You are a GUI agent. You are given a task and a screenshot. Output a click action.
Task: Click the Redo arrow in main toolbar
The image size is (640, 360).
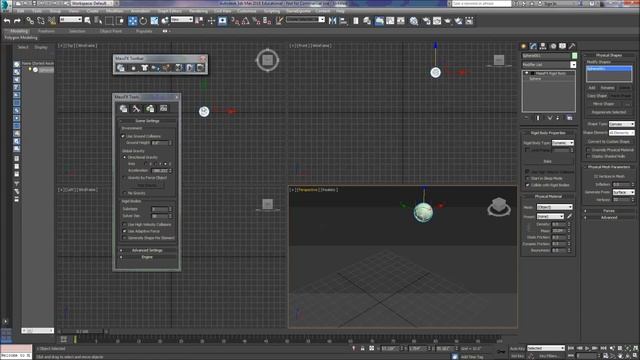pos(17,21)
